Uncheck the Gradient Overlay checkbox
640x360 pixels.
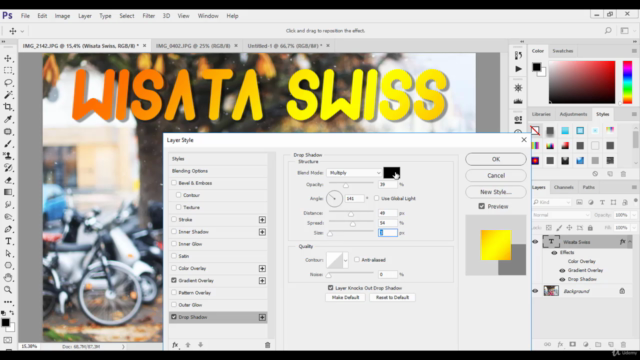click(x=174, y=280)
